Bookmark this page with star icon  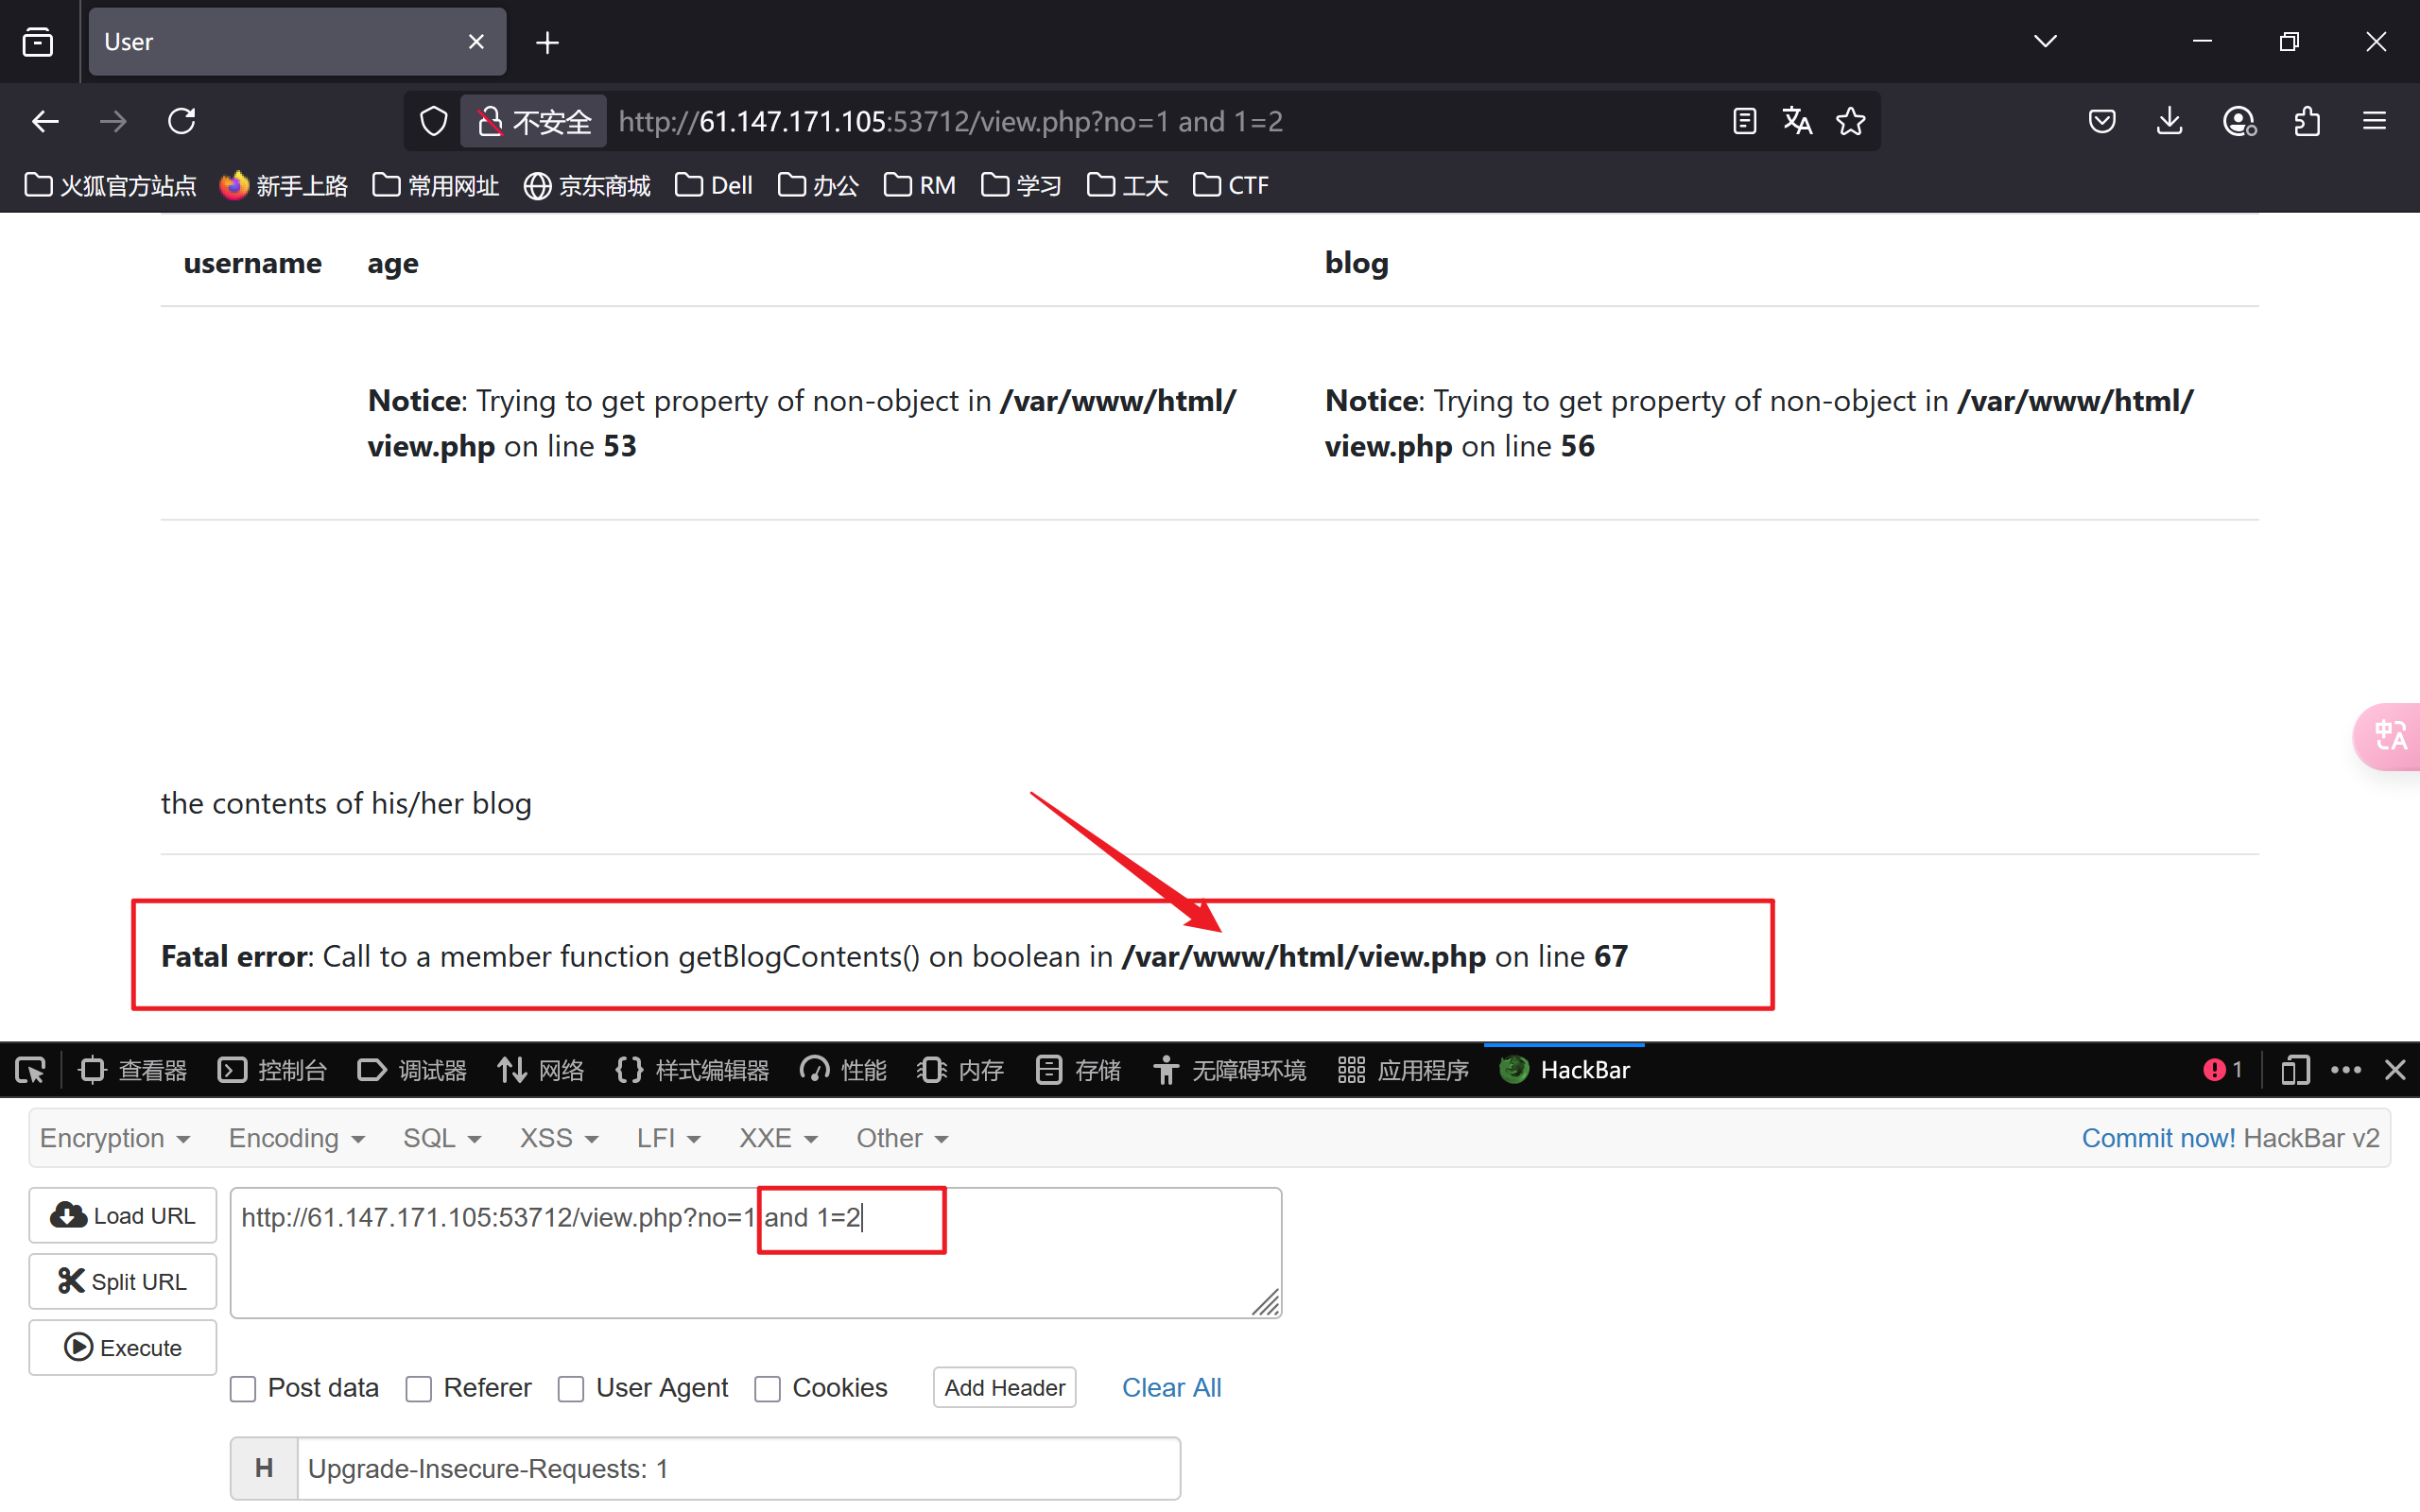(1850, 121)
